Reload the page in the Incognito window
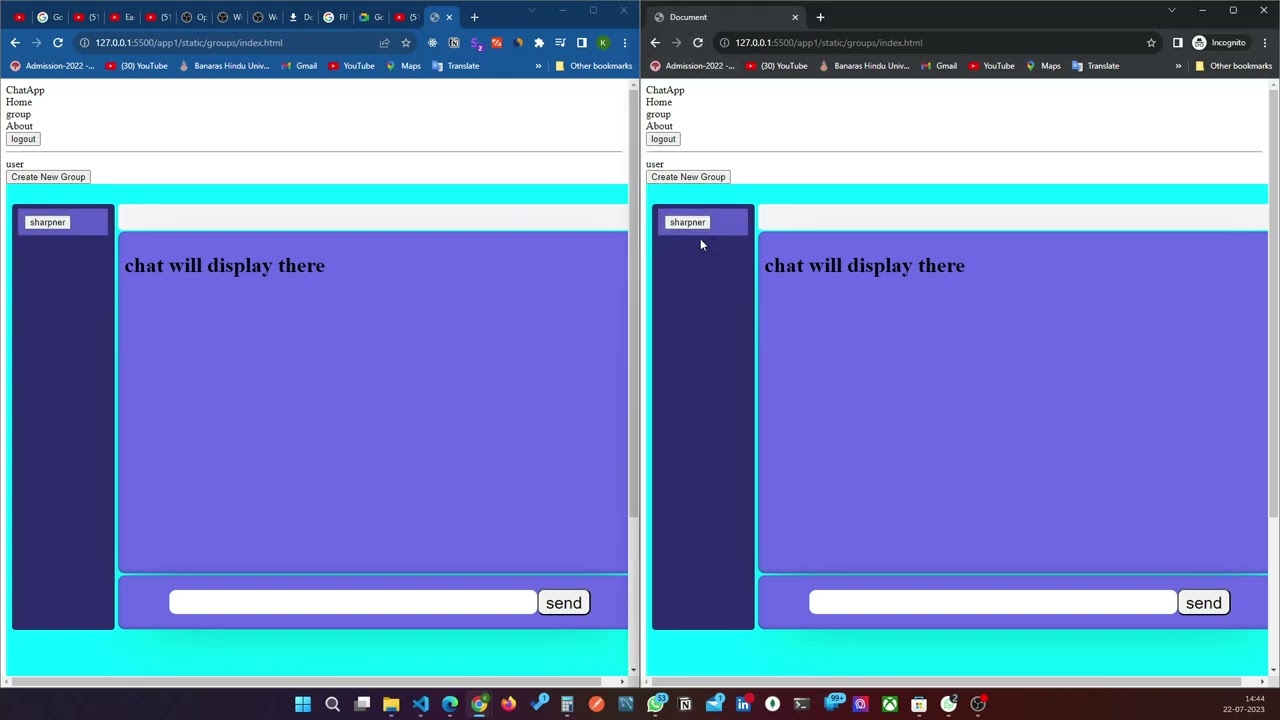 (698, 43)
